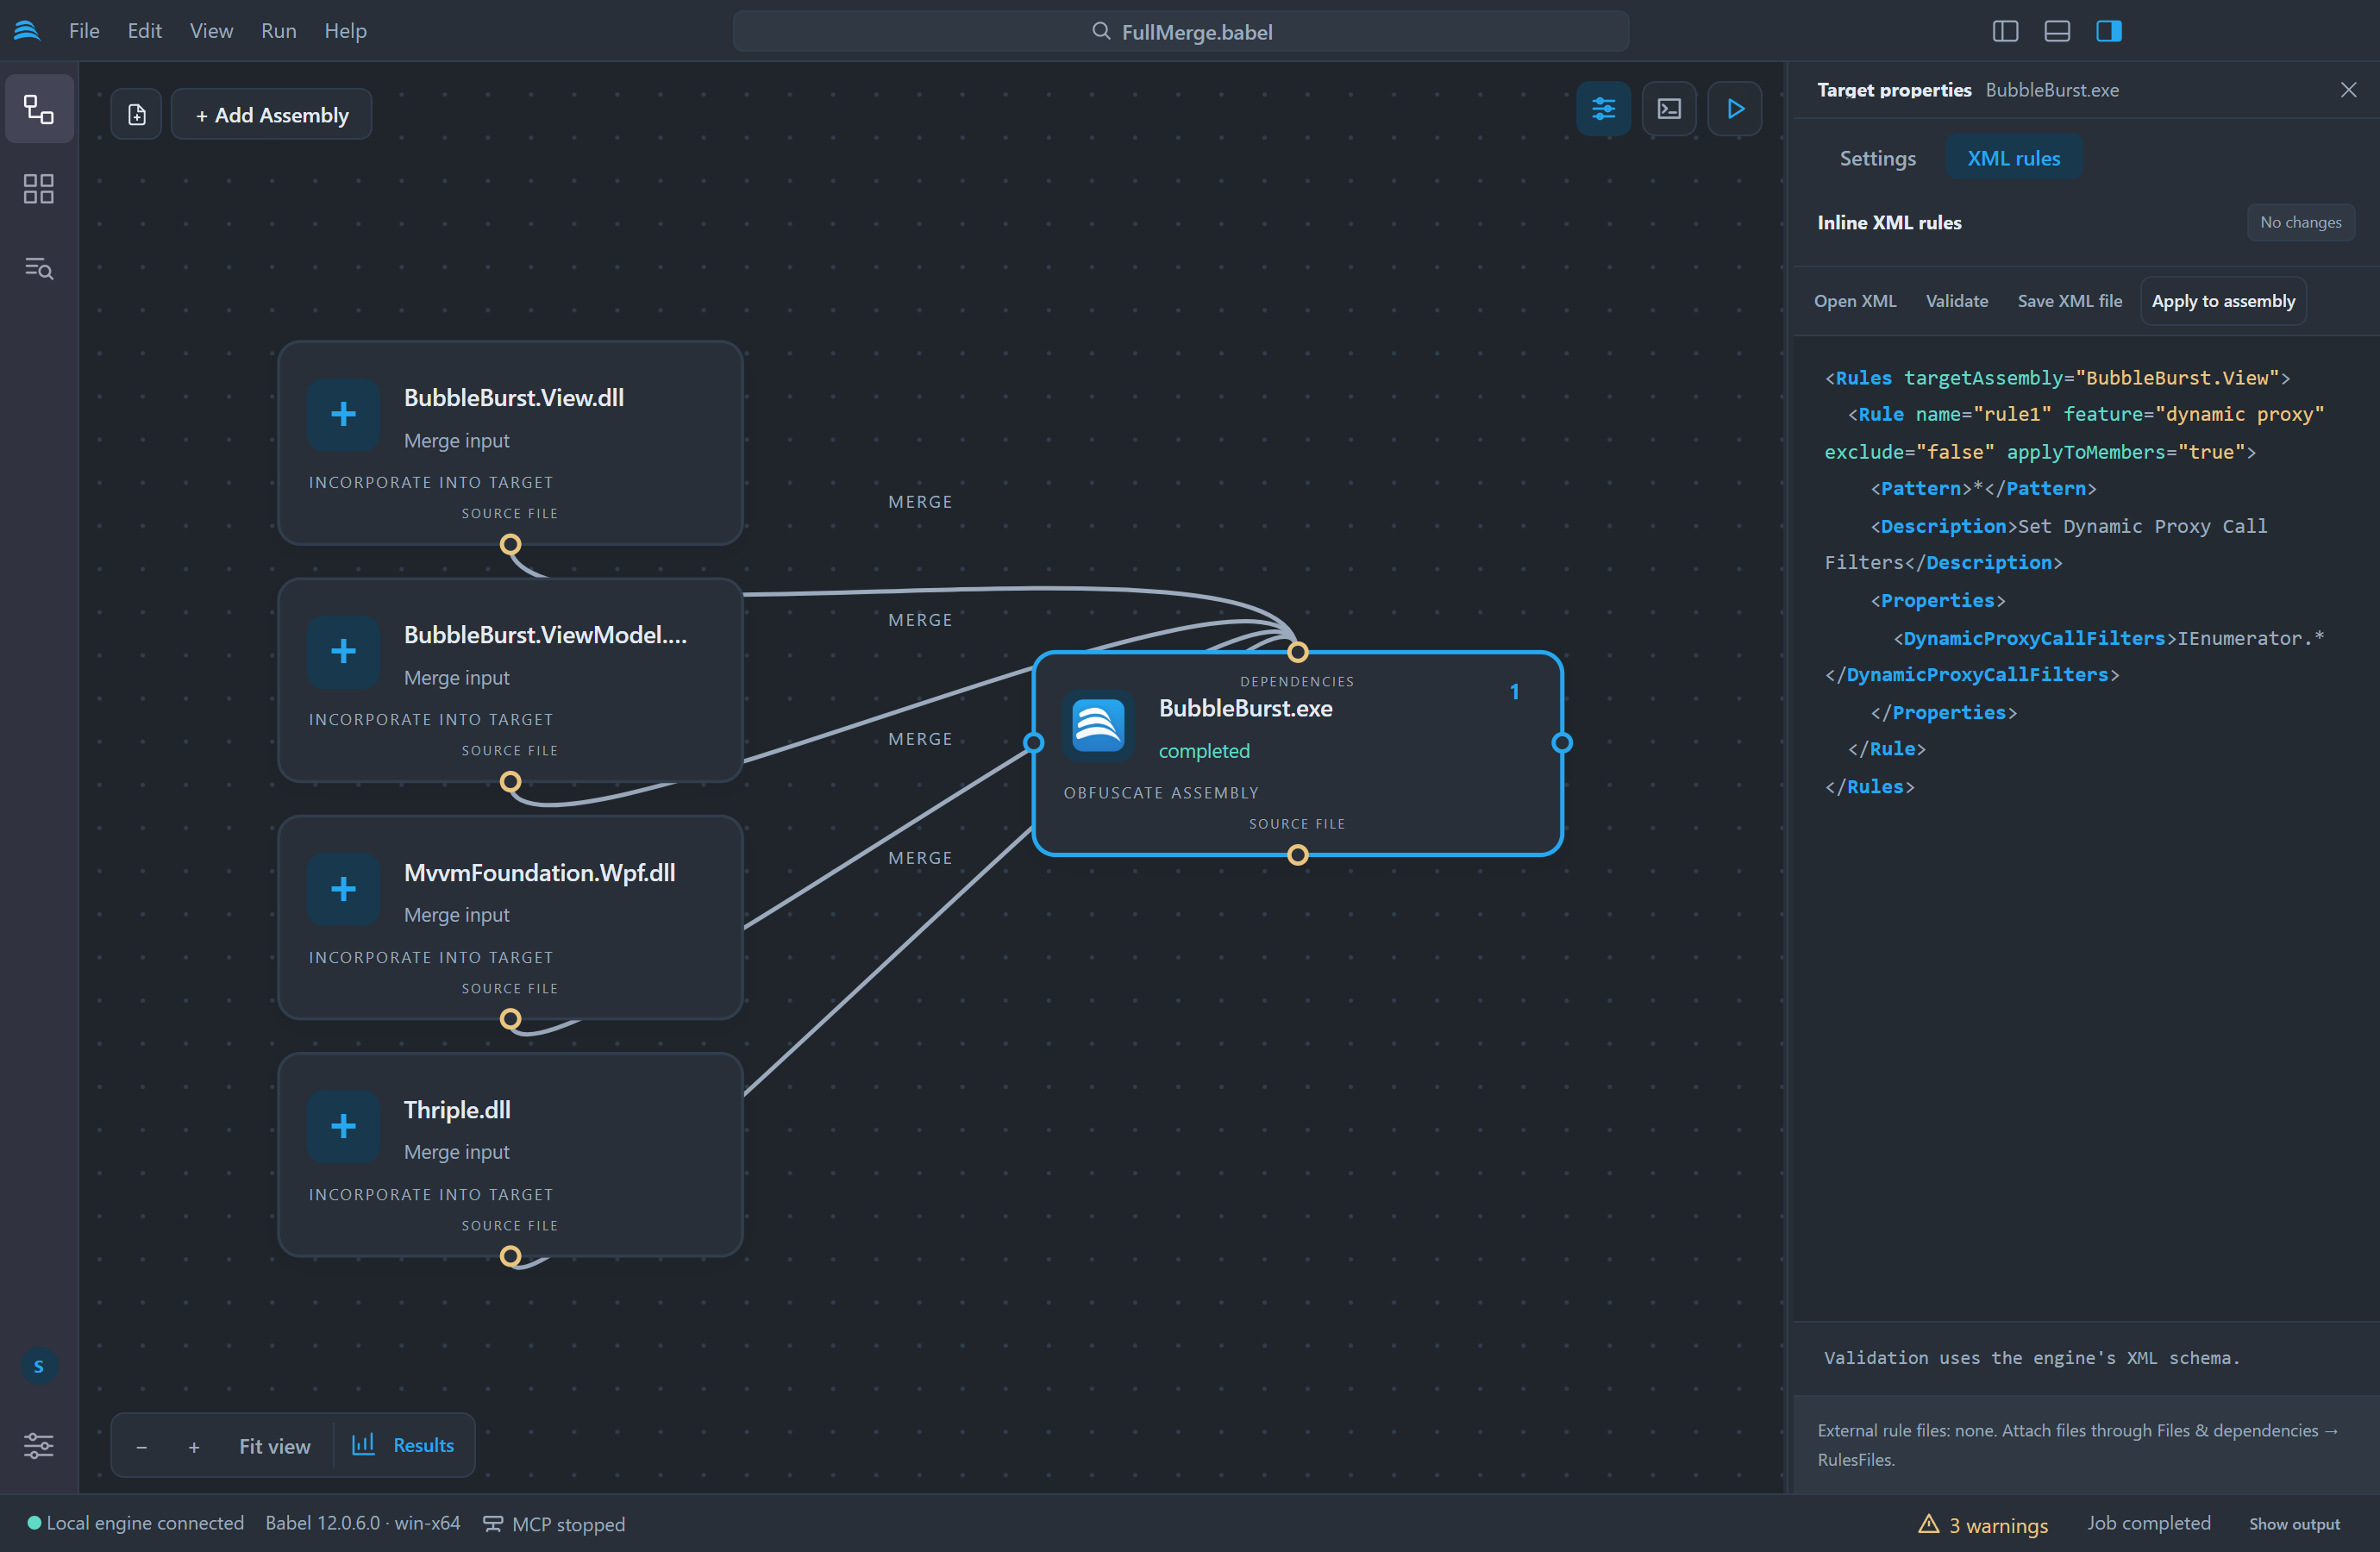Click Save XML file

pos(2069,301)
